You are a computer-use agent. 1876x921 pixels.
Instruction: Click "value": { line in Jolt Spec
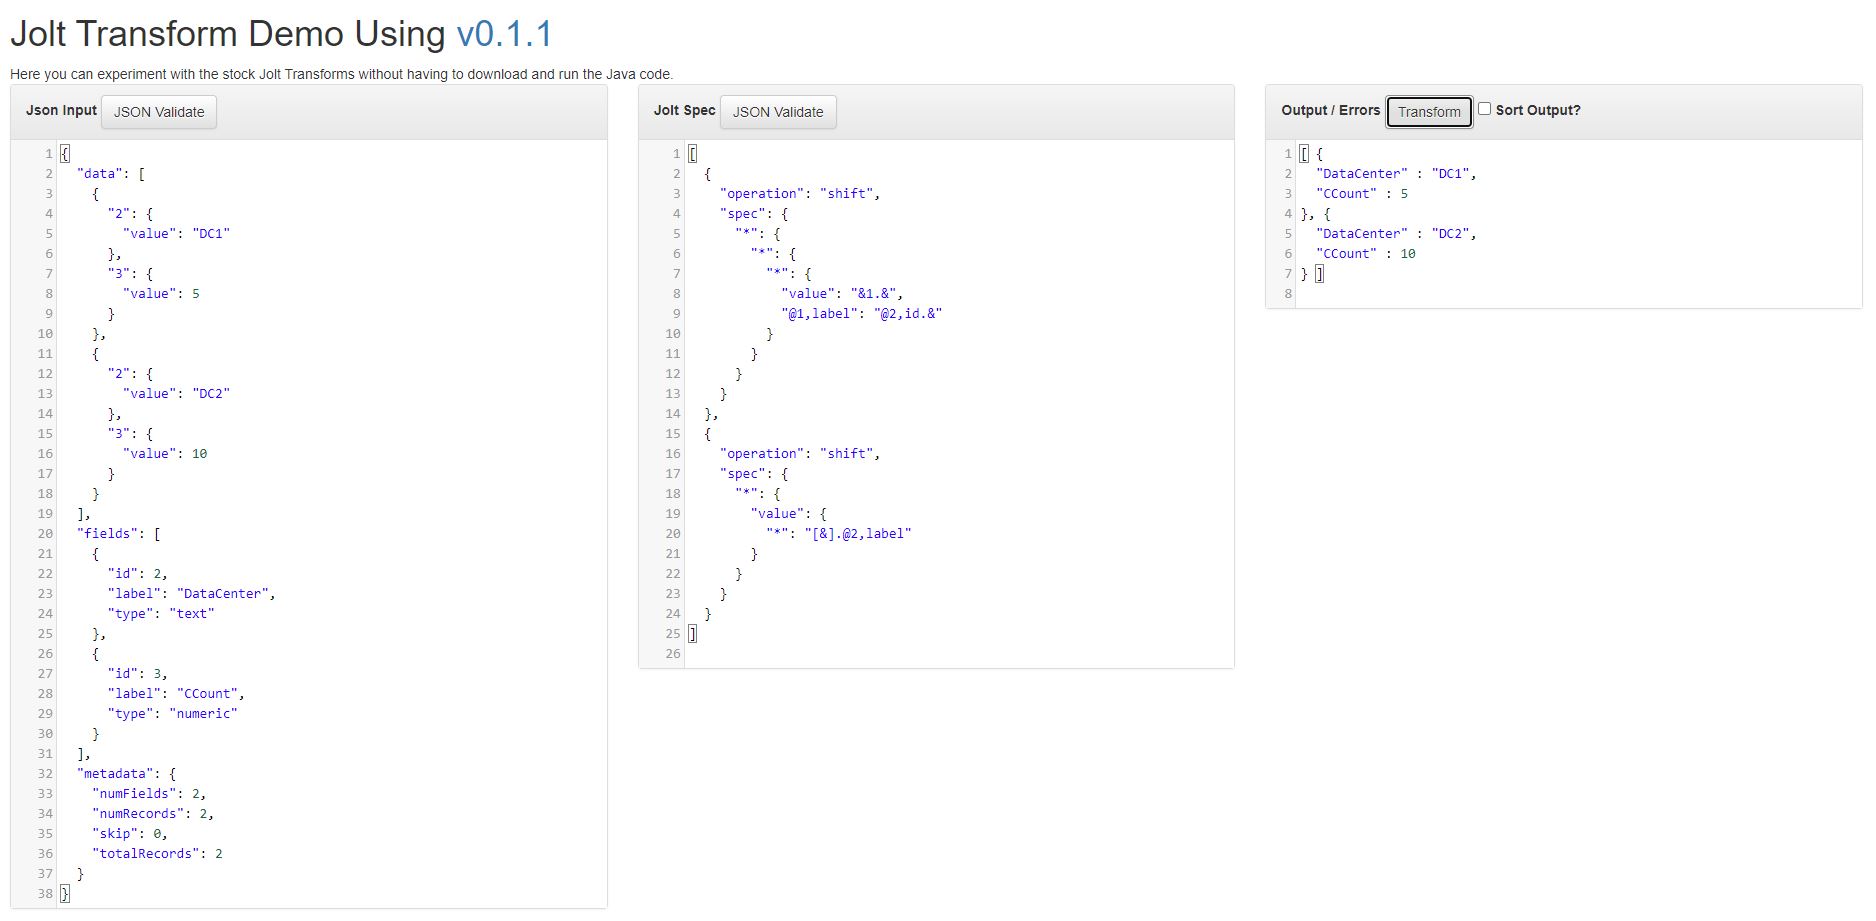click(789, 513)
